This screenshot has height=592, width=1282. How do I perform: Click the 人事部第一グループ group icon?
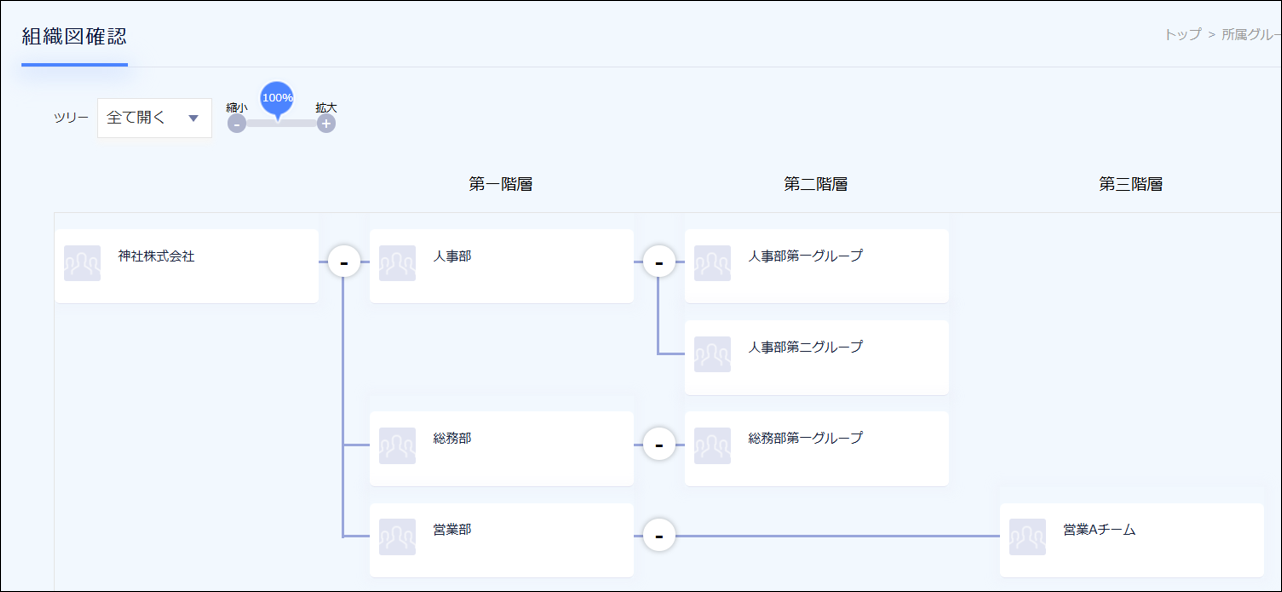point(712,263)
